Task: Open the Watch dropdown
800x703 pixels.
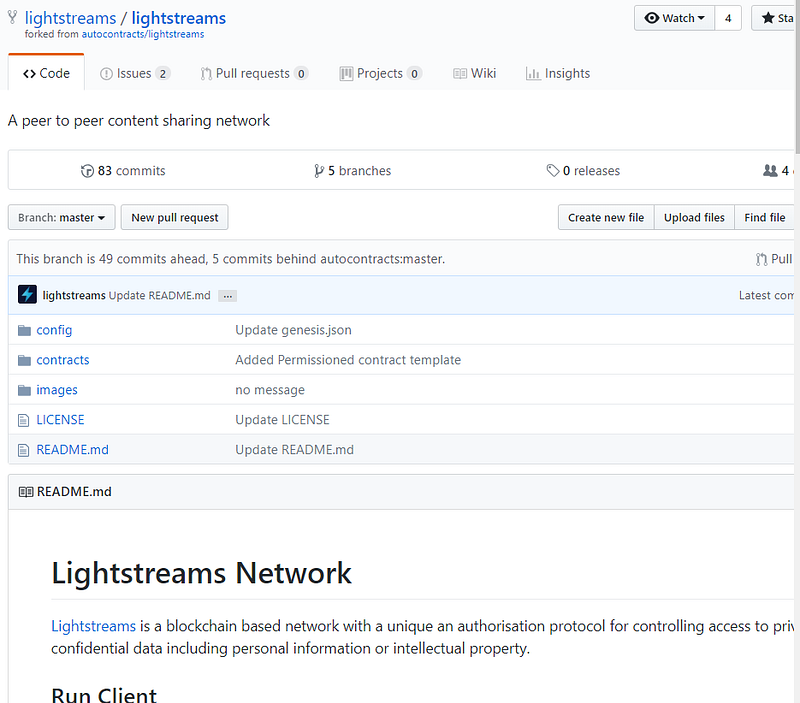Action: 674,18
